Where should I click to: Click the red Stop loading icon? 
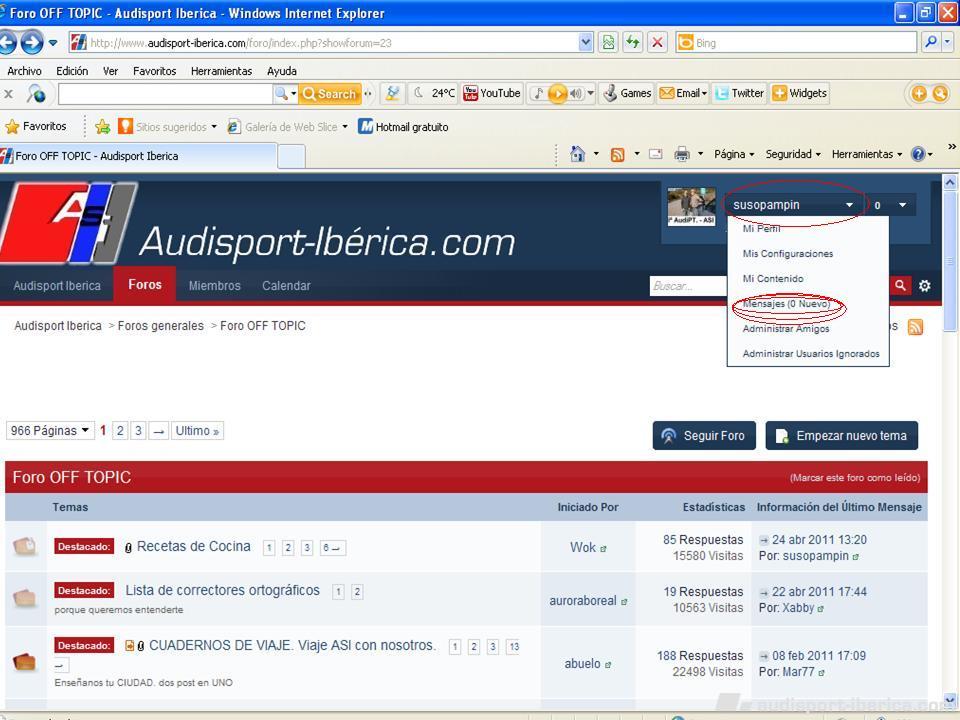(x=657, y=42)
